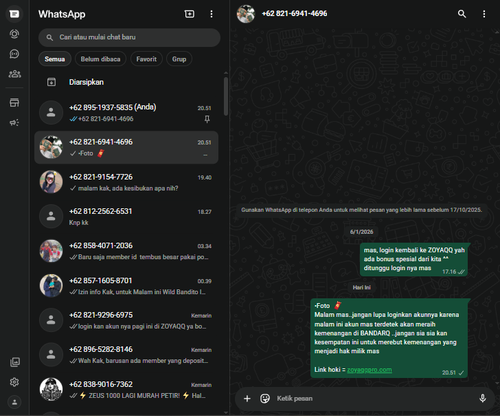Viewport: 500px width, 416px height.
Task: Open the Communities icon in sidebar
Action: 14,74
